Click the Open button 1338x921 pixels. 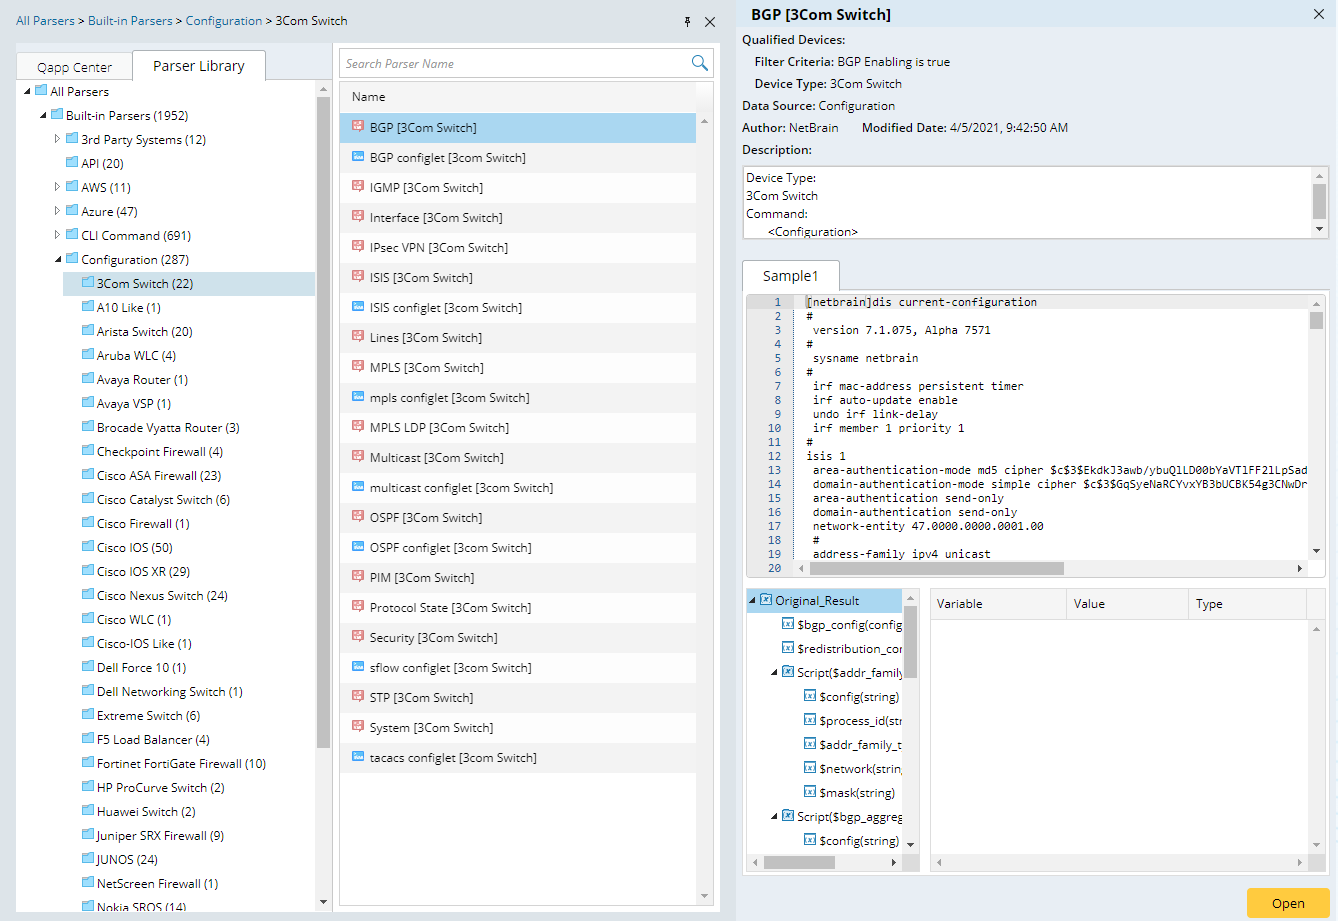point(1288,901)
